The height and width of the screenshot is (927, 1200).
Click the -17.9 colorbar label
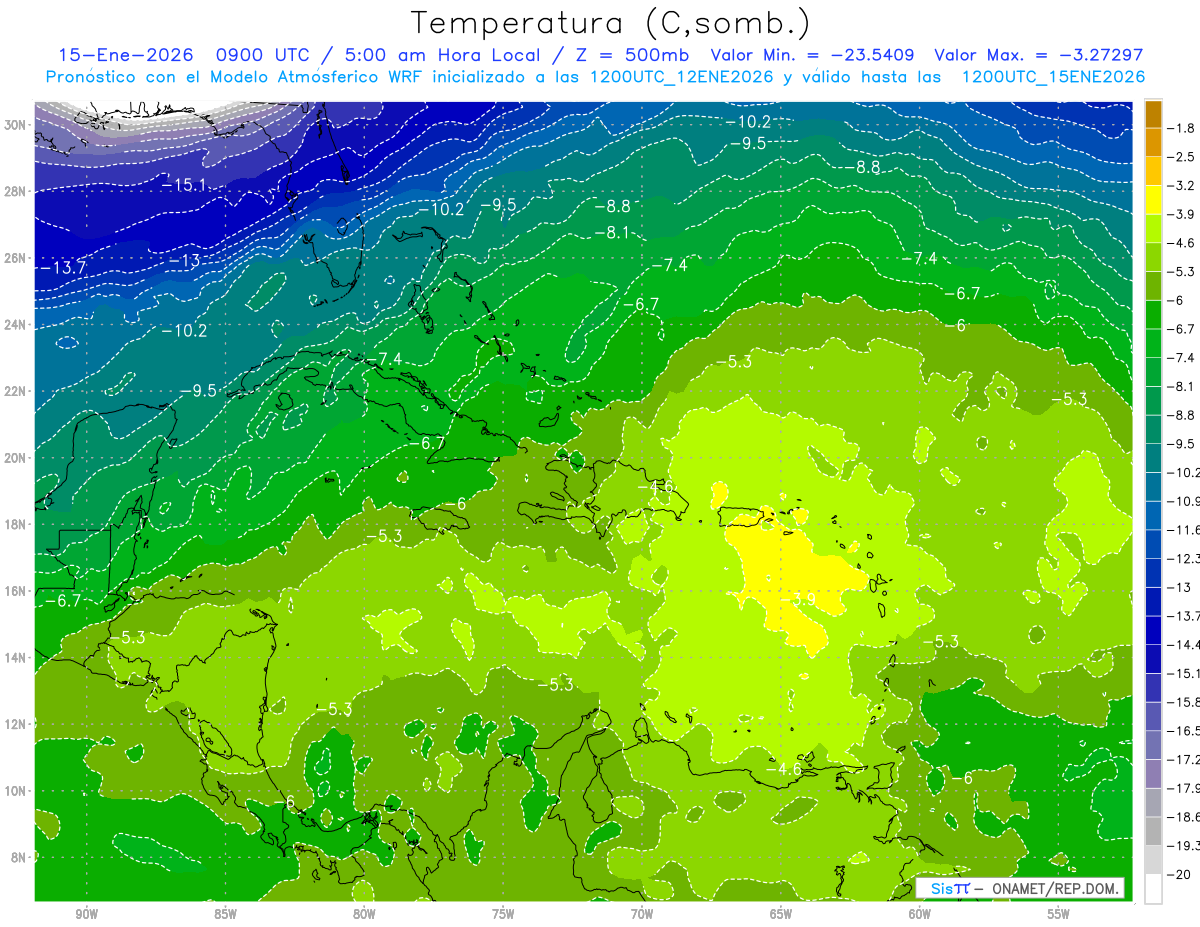(x=1186, y=788)
